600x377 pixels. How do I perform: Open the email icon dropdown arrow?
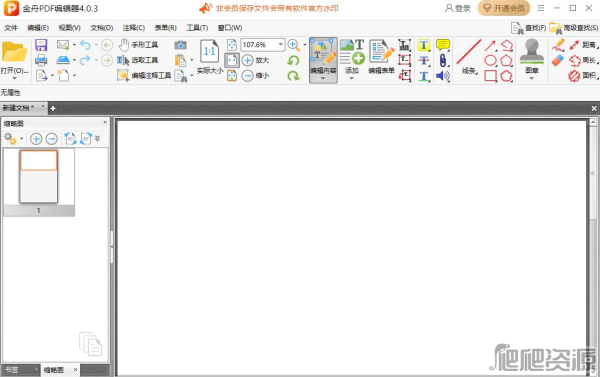[74, 45]
